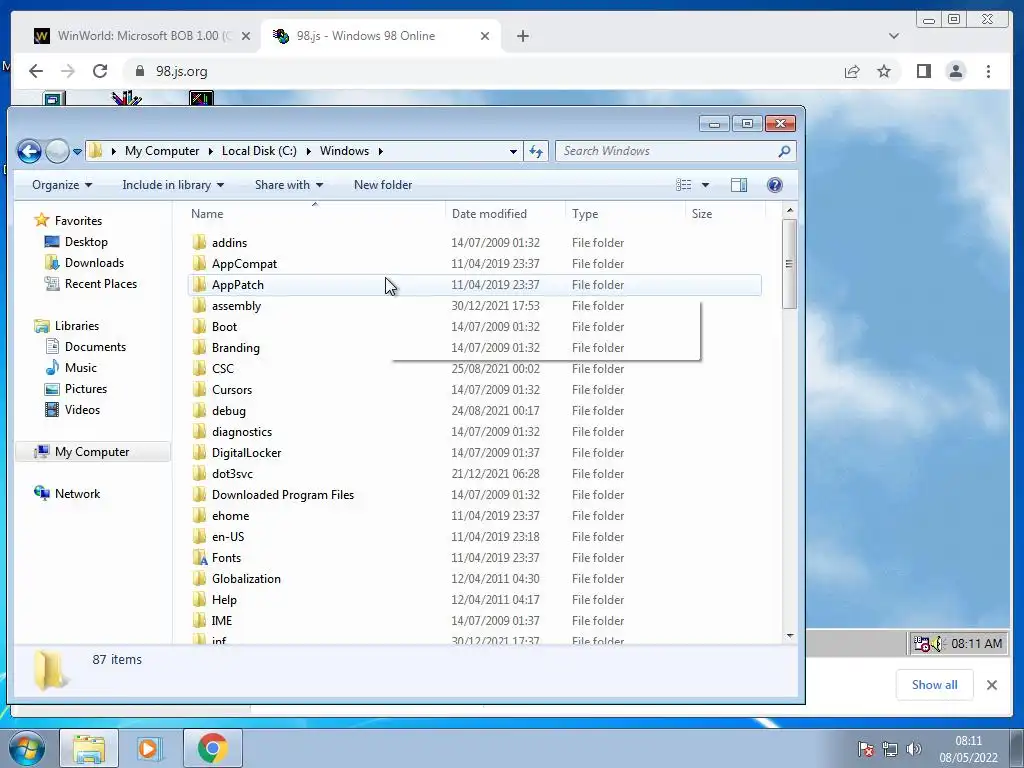
Task: Click the magnifier icon in Search Windows box
Action: [x=784, y=151]
